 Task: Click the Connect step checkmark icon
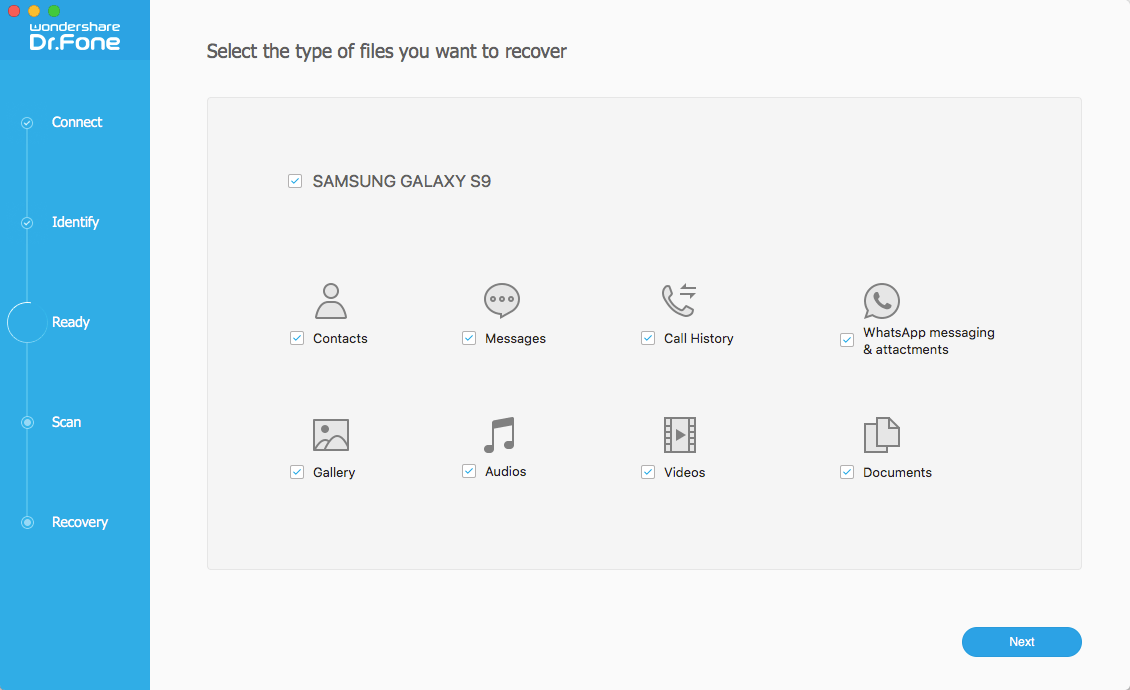point(27,123)
